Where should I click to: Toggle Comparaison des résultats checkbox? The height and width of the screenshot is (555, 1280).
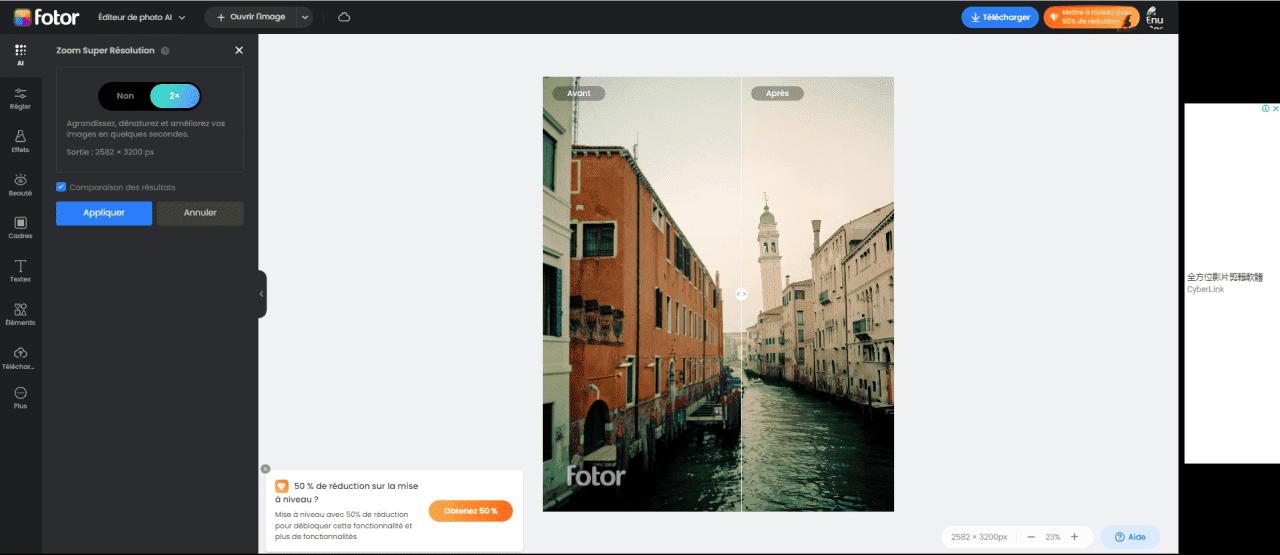coord(61,187)
